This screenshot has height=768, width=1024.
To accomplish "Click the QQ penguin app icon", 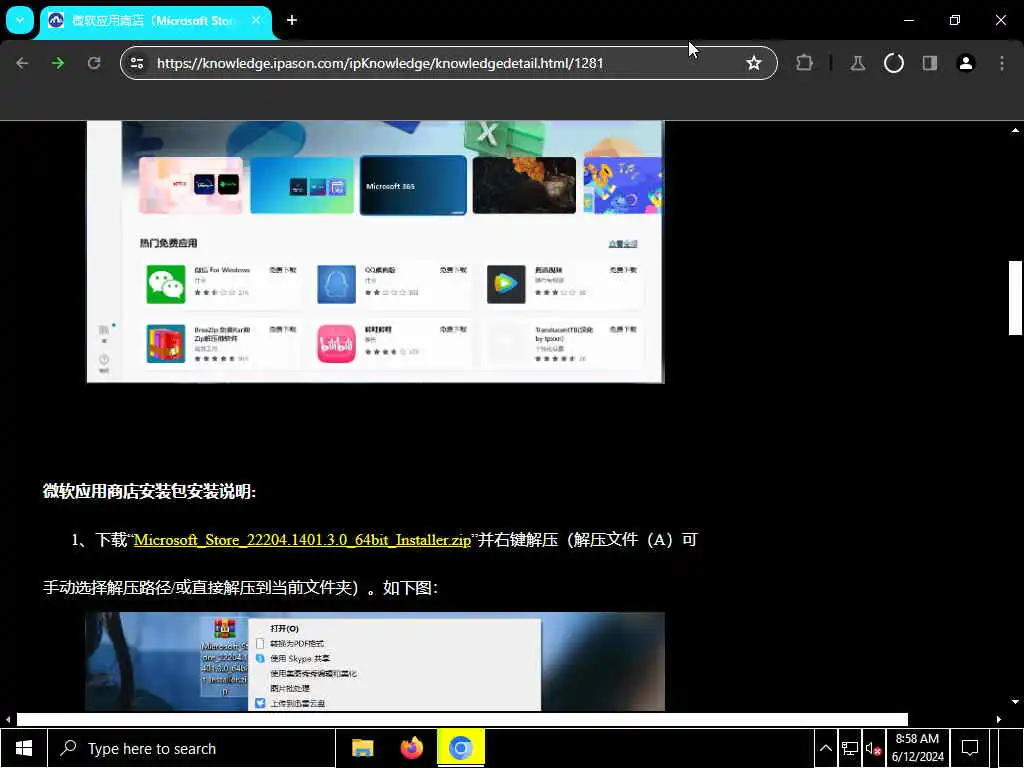I will (336, 284).
